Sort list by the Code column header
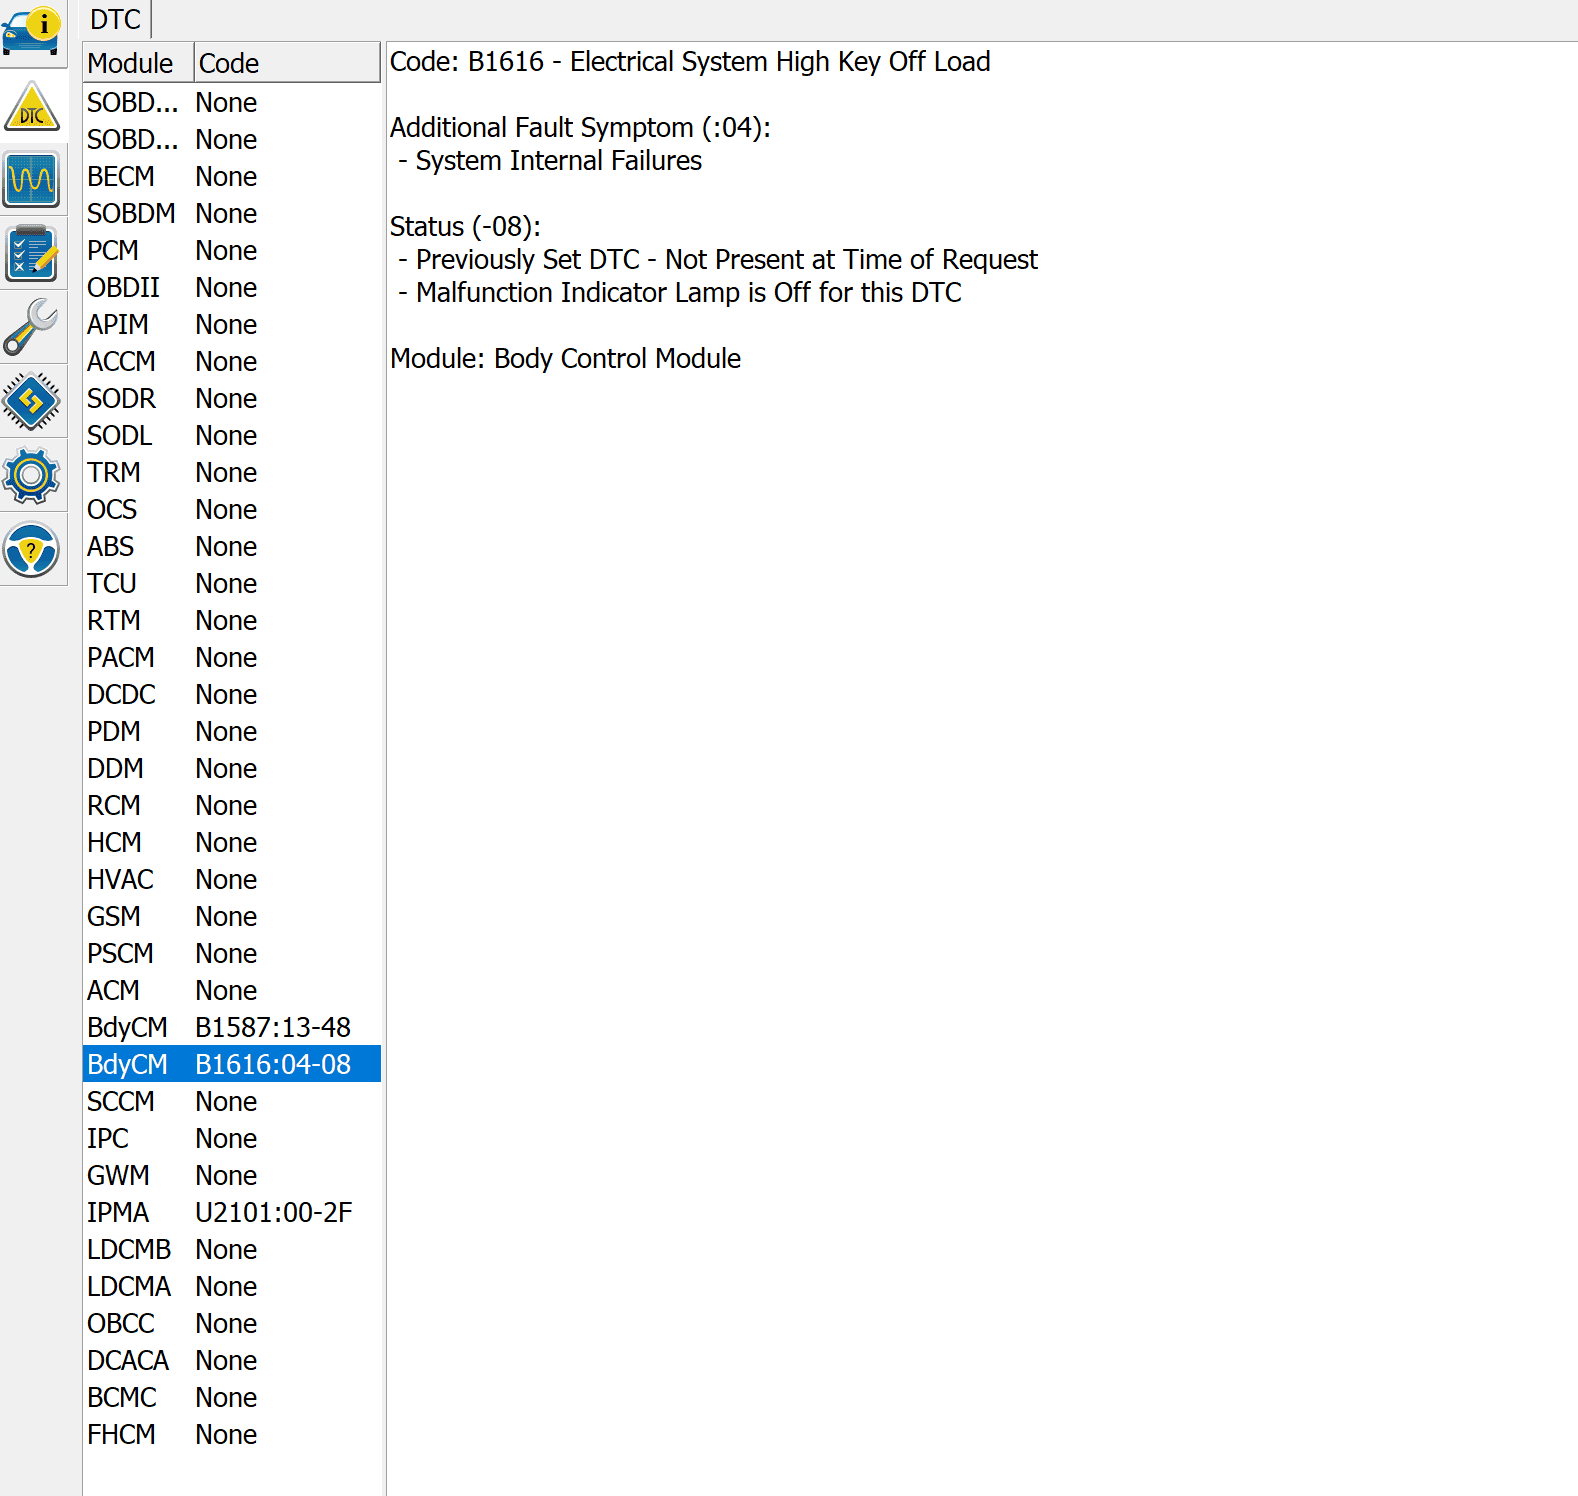This screenshot has width=1578, height=1496. click(286, 63)
